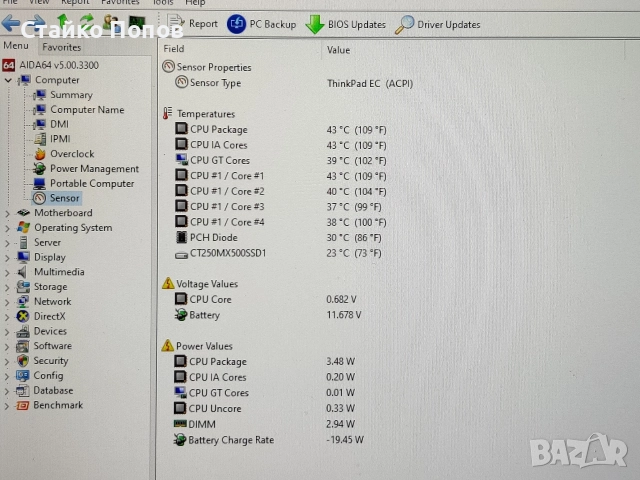Open the Summary page
Screen dimensions: 640x480
tap(64, 95)
